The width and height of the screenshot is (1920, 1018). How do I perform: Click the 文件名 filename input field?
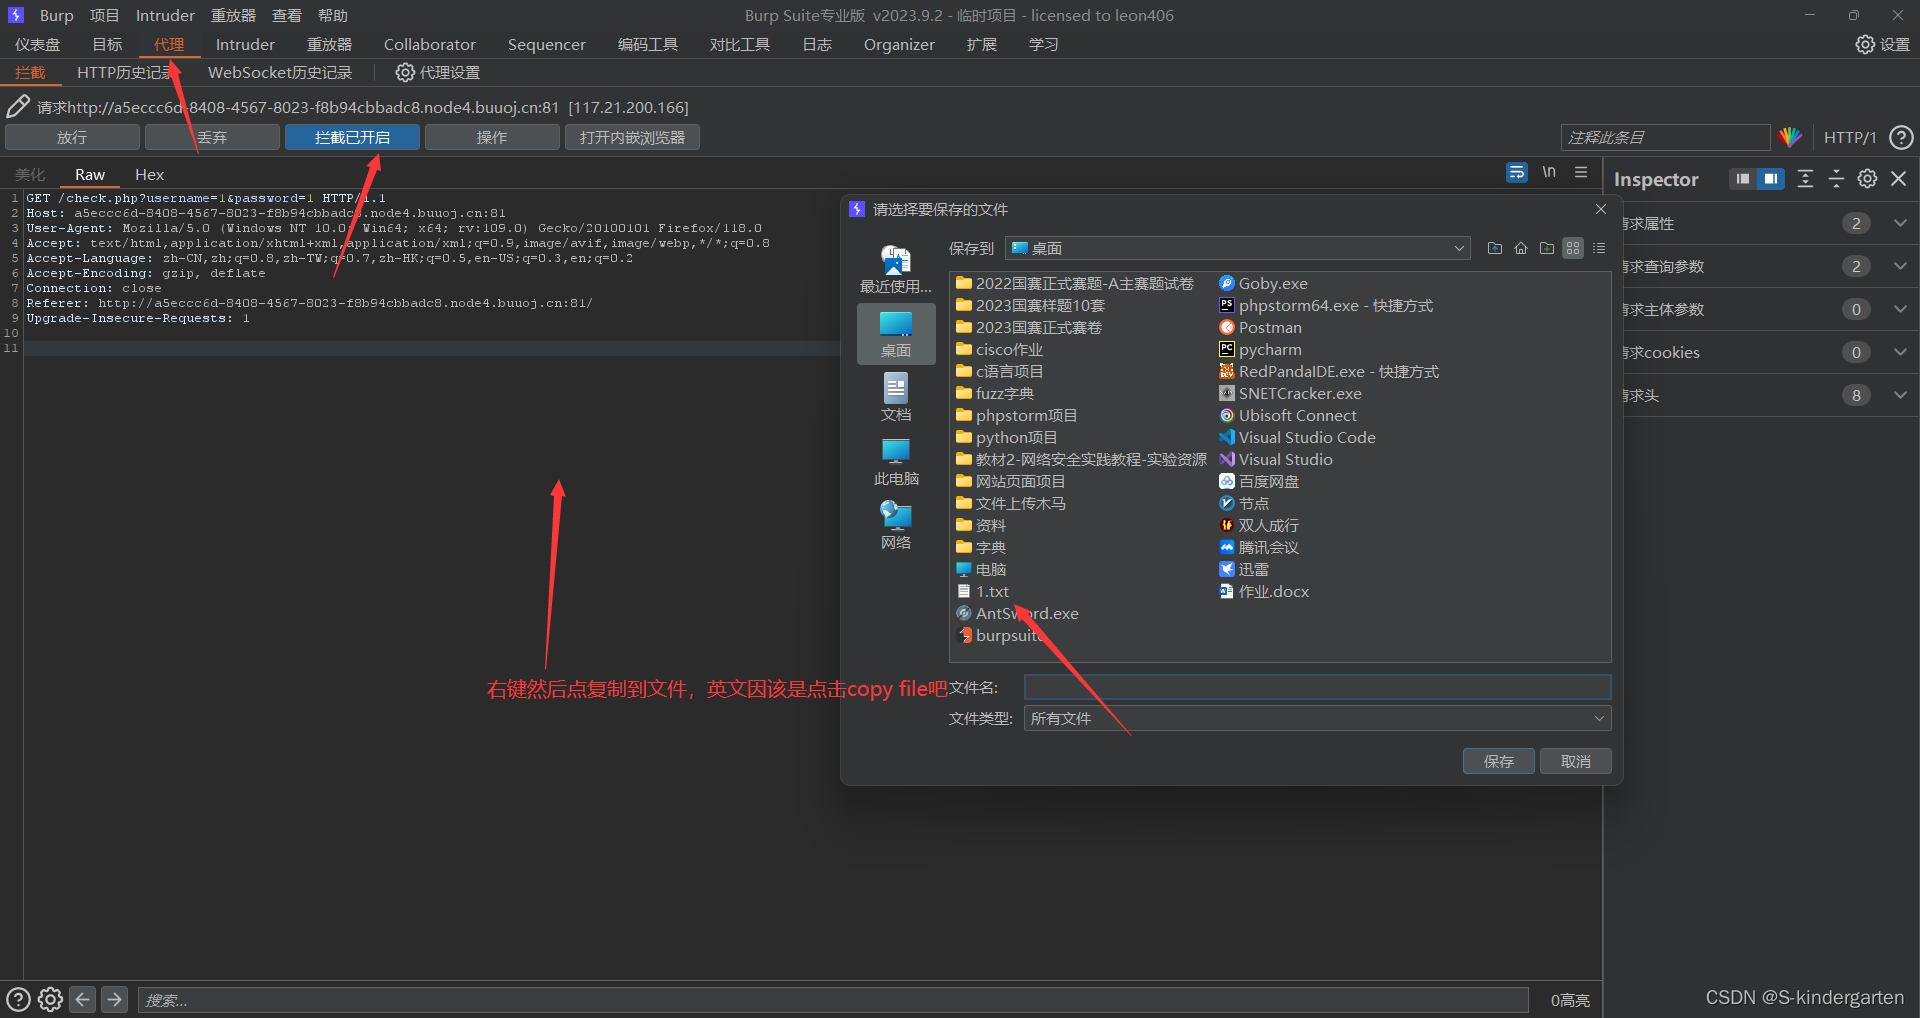(x=1317, y=687)
